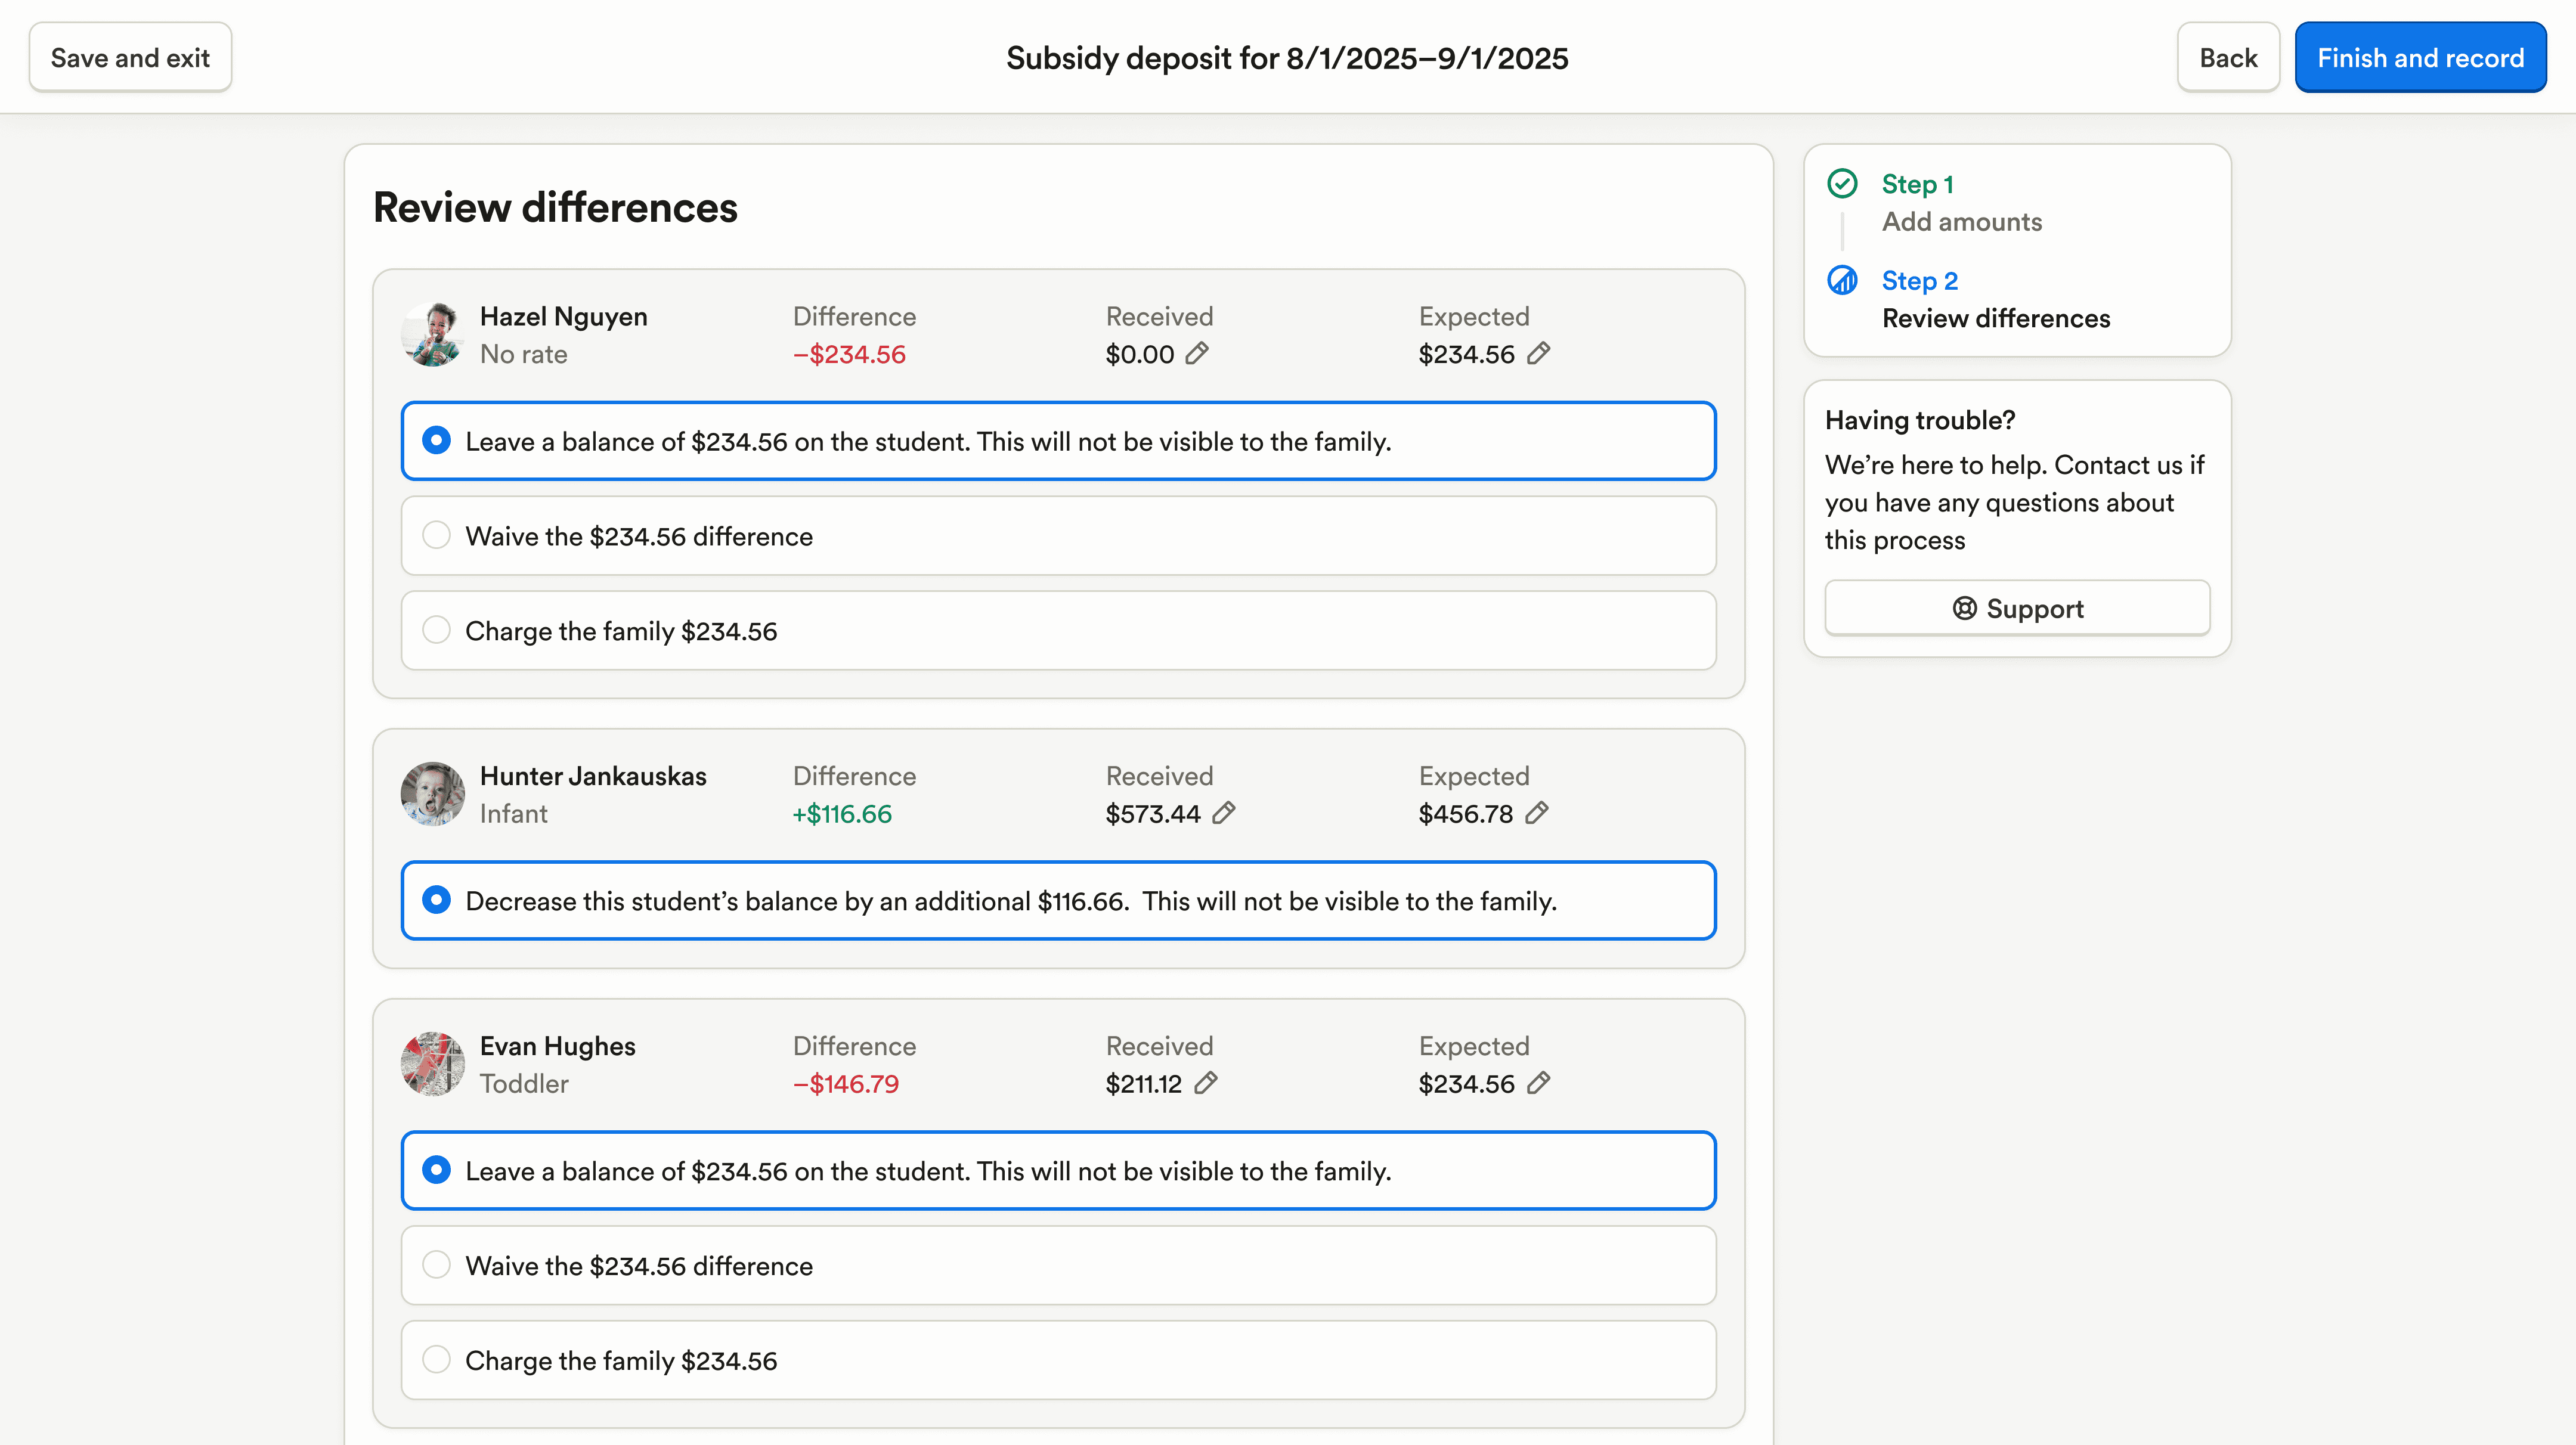Choose Charge the family for Evan Hughes
2576x1445 pixels.
[x=436, y=1360]
